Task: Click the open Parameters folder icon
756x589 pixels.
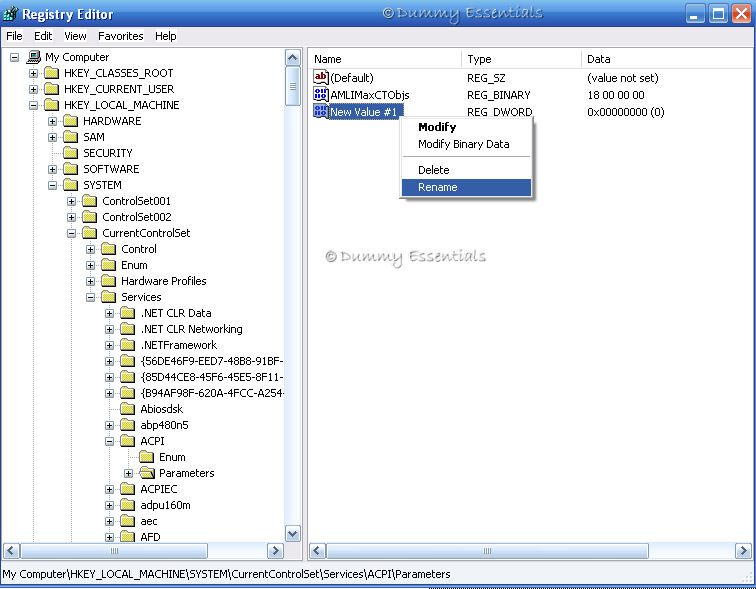Action: (x=147, y=473)
